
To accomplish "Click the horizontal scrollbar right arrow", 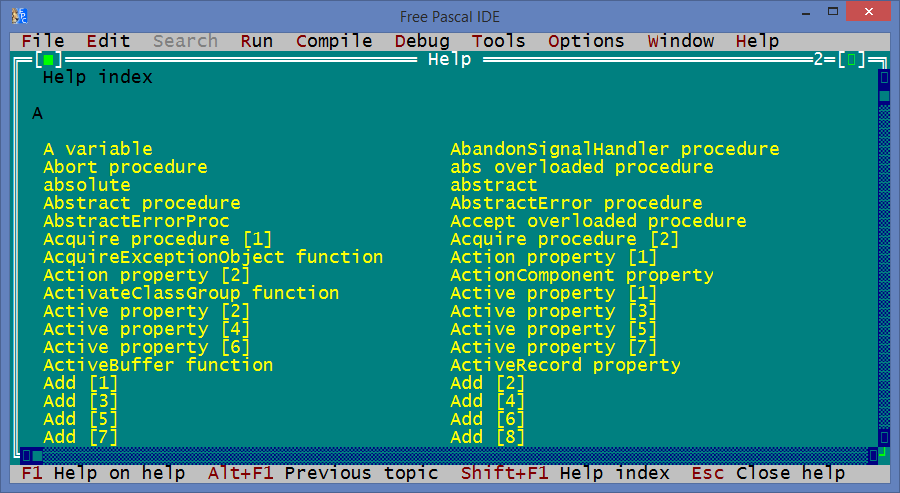I will tap(873, 456).
